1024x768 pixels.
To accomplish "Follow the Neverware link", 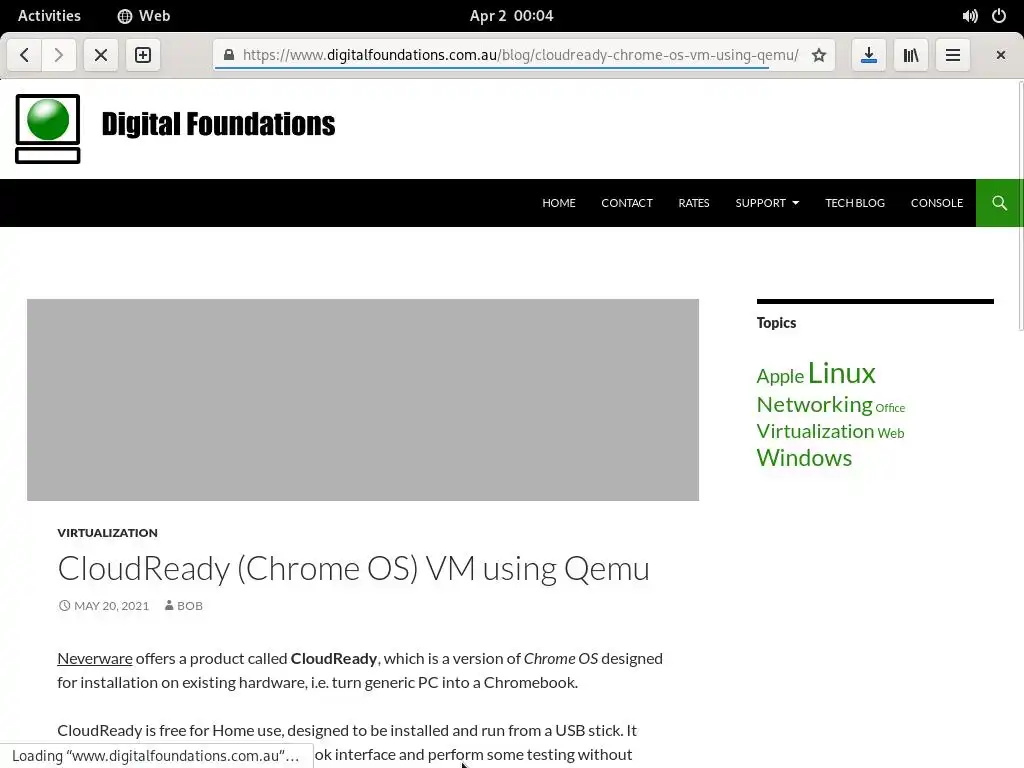I will pos(95,658).
